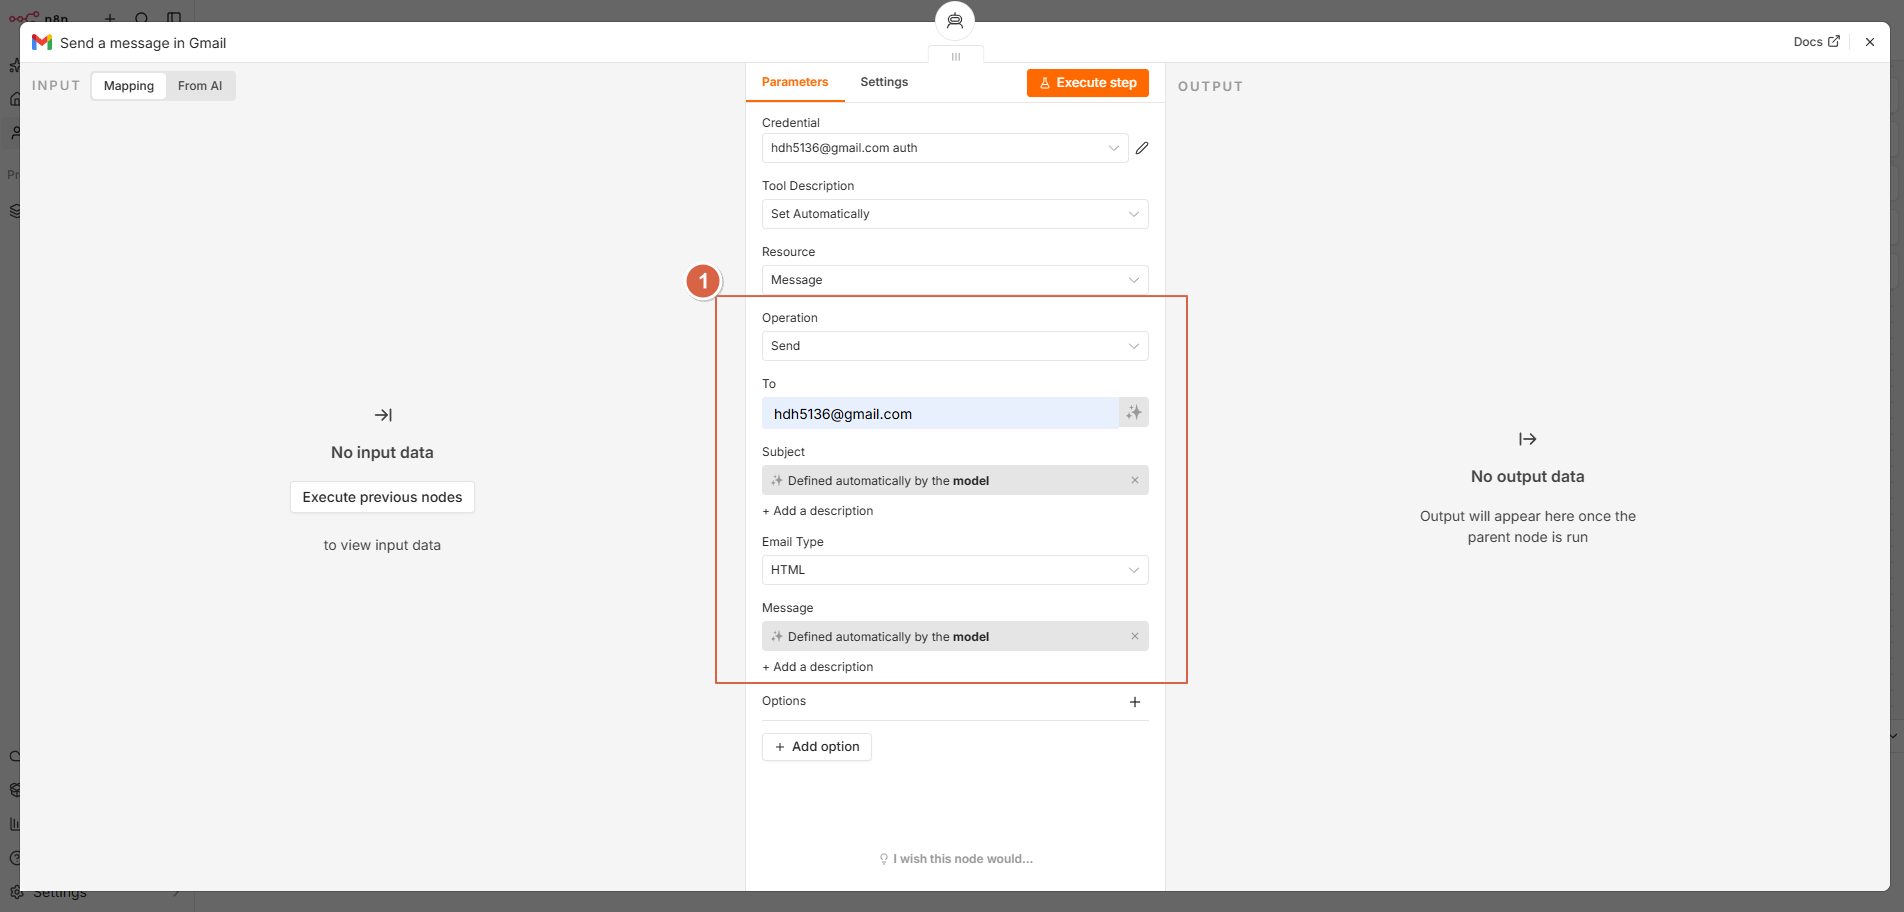Click the Add option button
Image resolution: width=1904 pixels, height=912 pixels.
(x=817, y=747)
